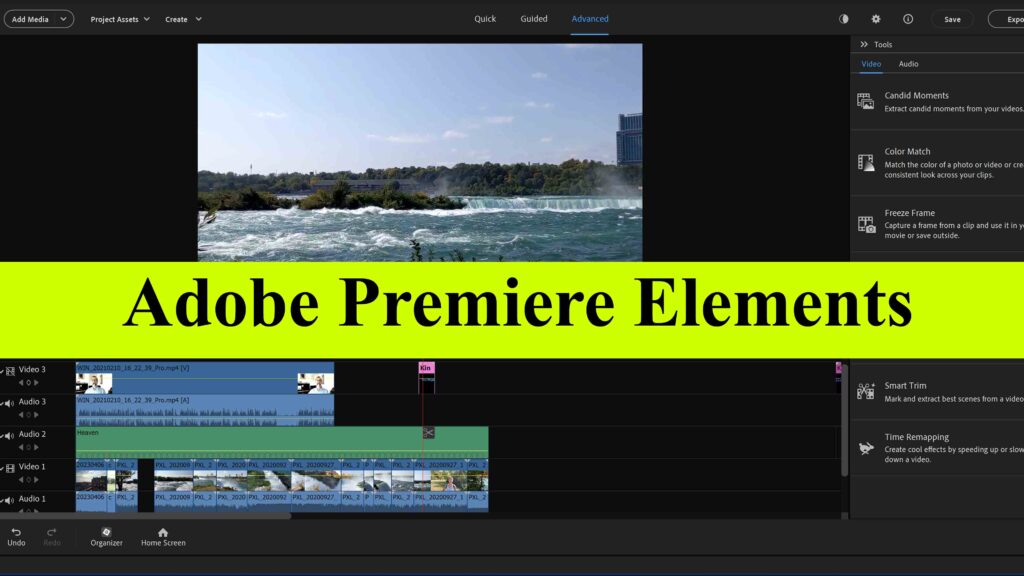Go to Home Screen icon
Viewport: 1024px width, 576px height.
point(163,532)
